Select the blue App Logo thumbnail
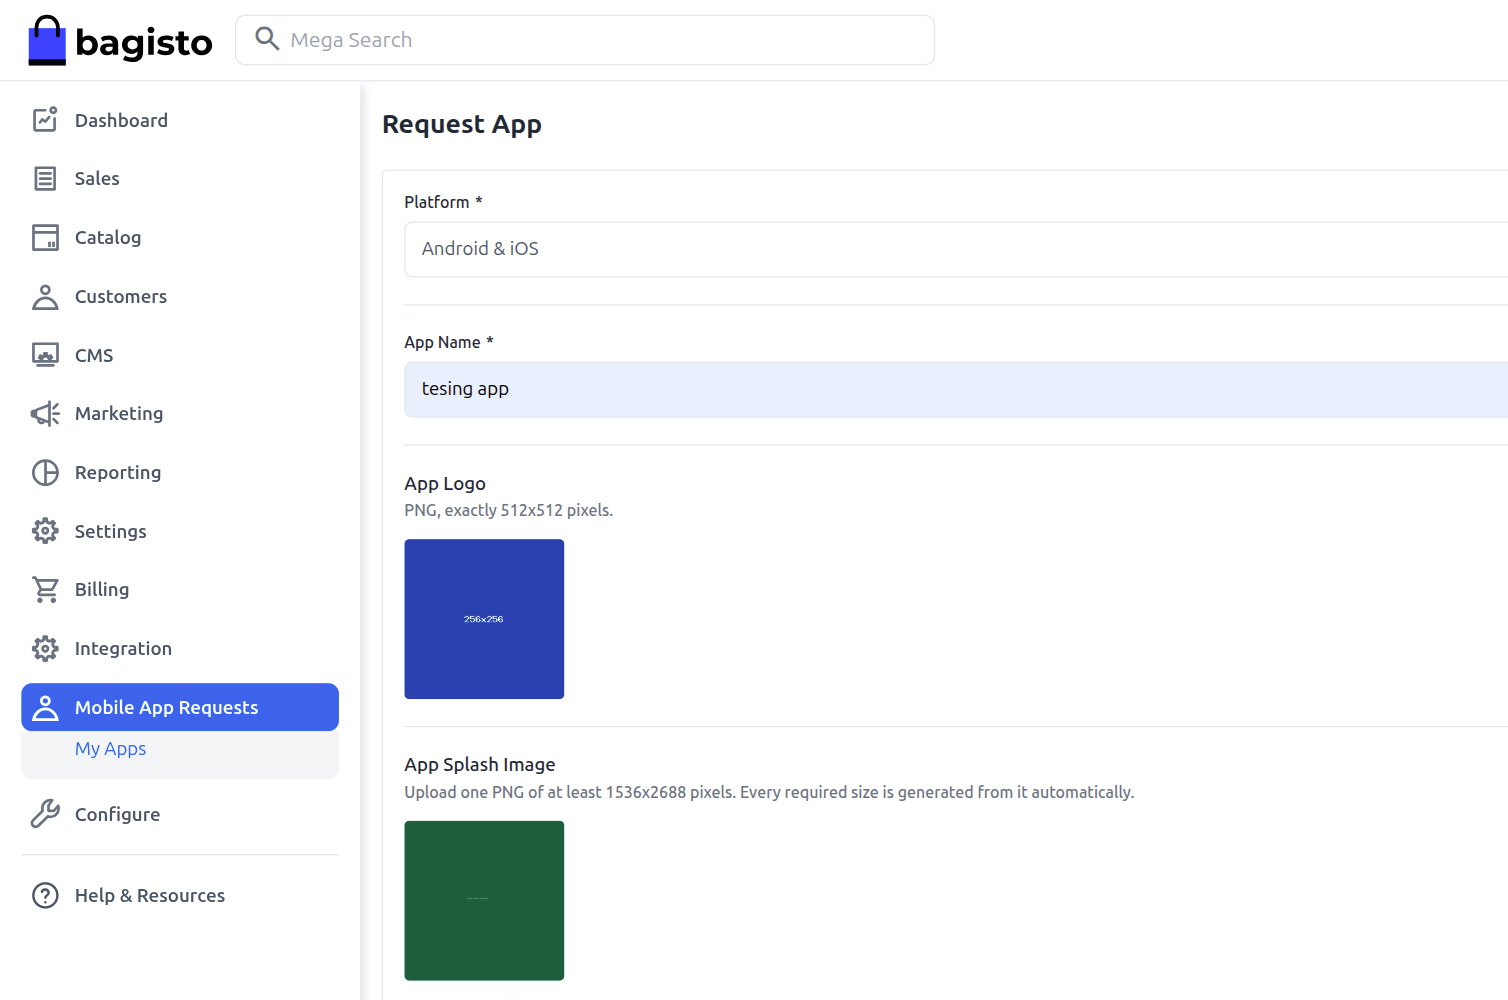The width and height of the screenshot is (1508, 1000). tap(484, 619)
